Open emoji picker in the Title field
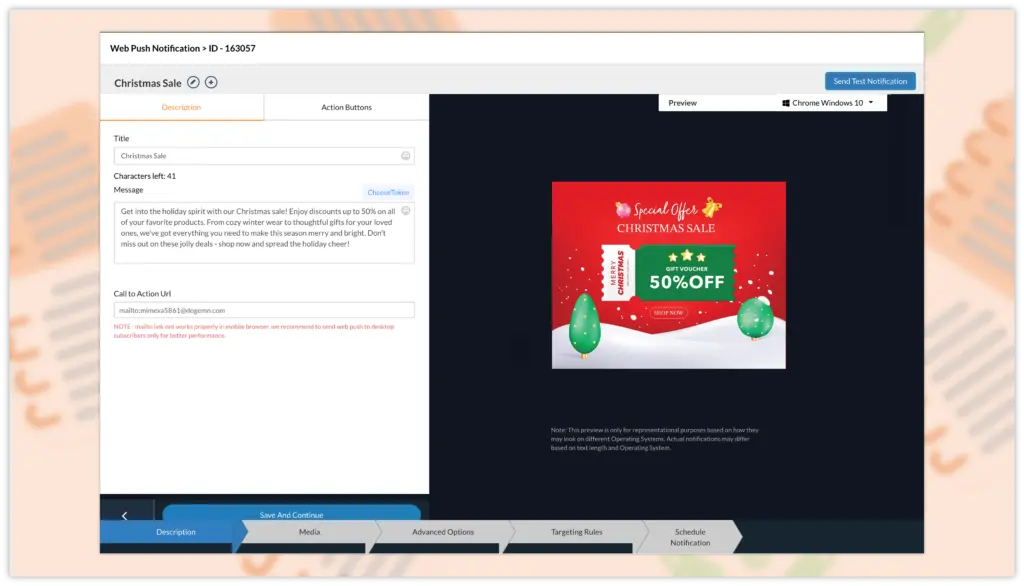1024x586 pixels. pos(405,156)
